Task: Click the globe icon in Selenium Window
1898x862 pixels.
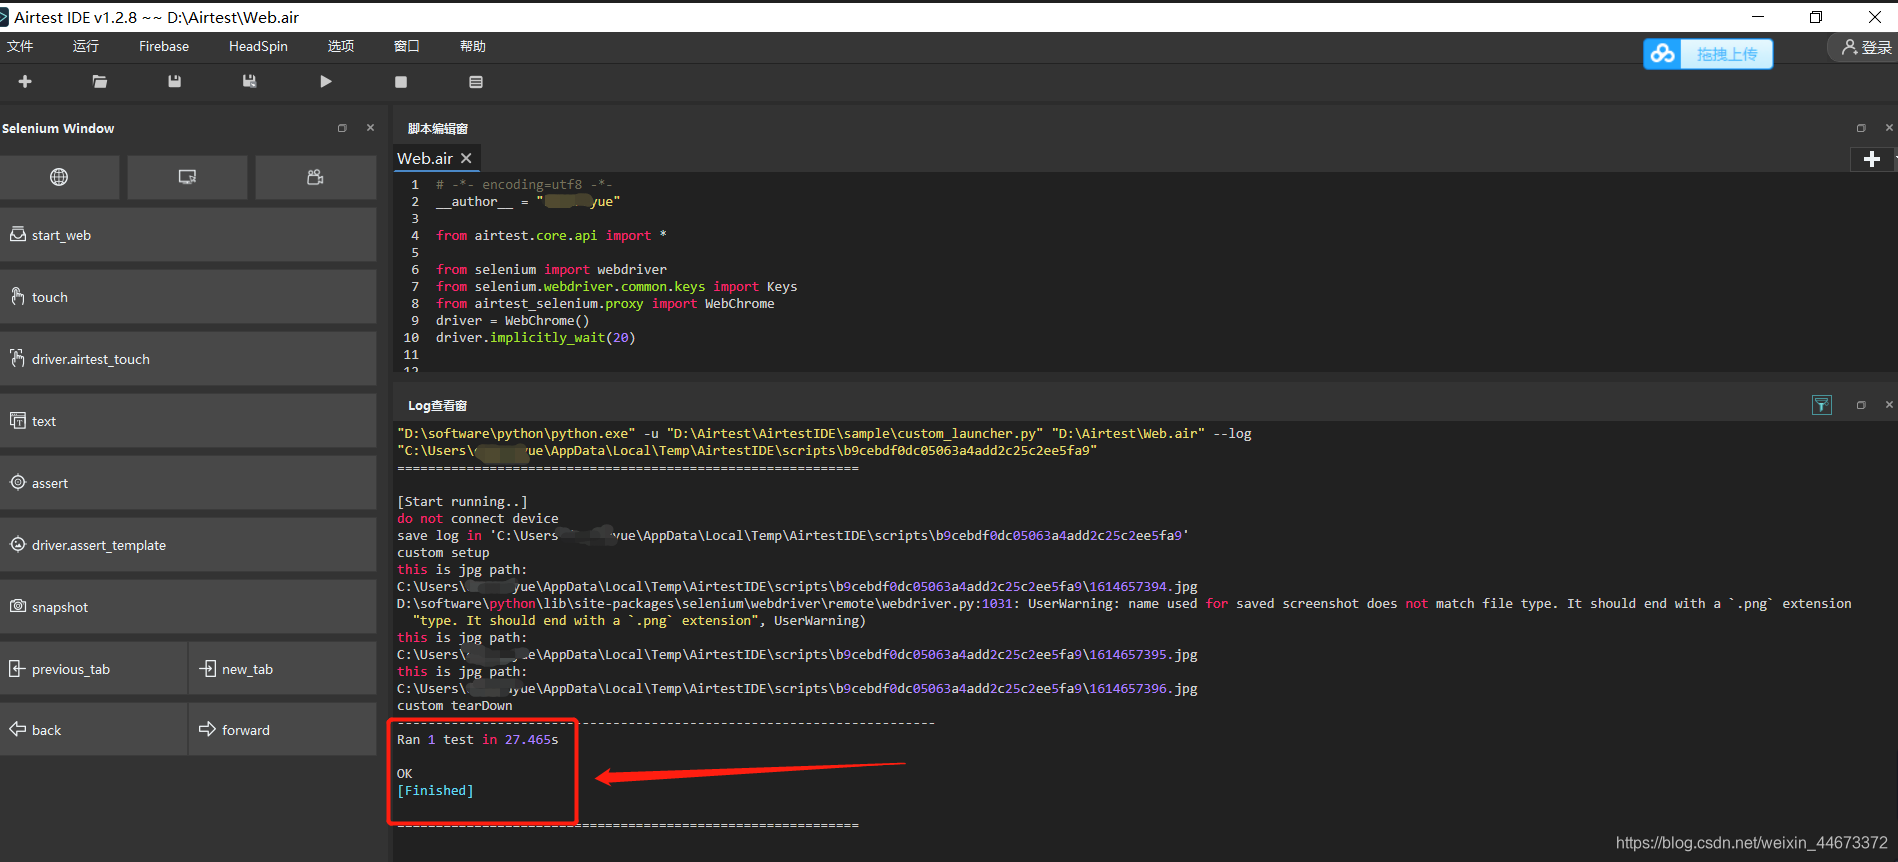Action: 59,177
